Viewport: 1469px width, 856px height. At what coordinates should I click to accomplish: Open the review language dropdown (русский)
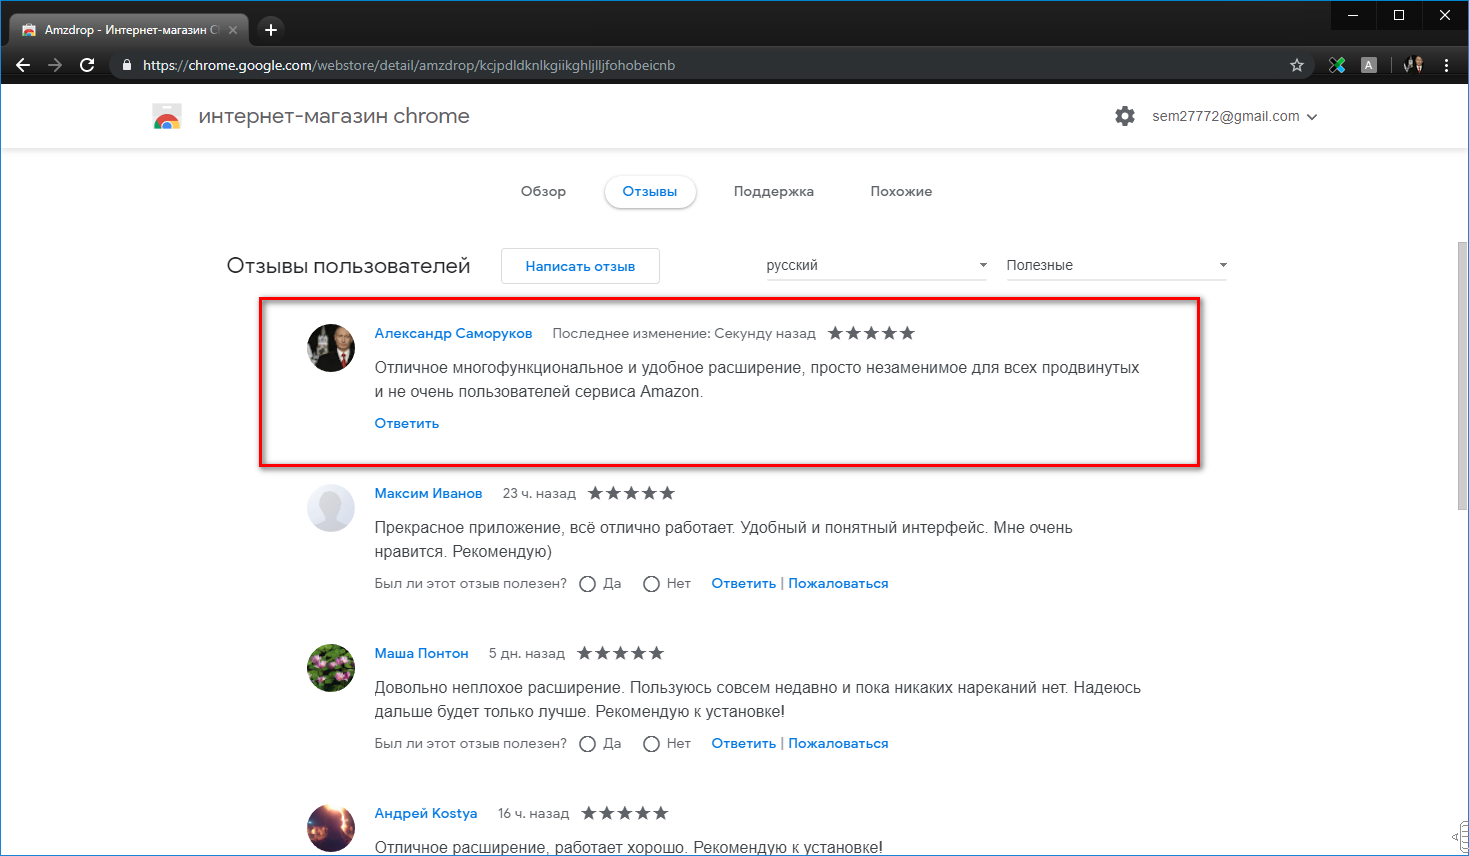(877, 265)
